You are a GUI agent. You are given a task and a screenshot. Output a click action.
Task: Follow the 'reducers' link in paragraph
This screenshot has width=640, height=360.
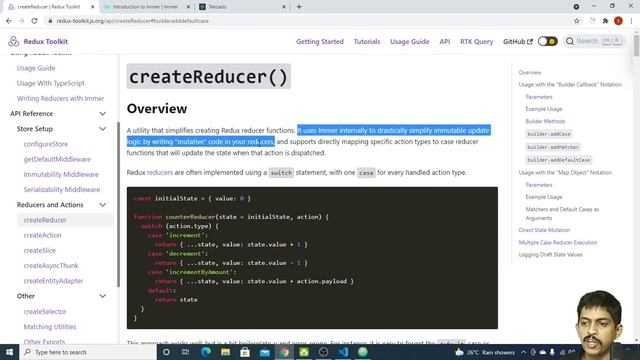(160, 172)
